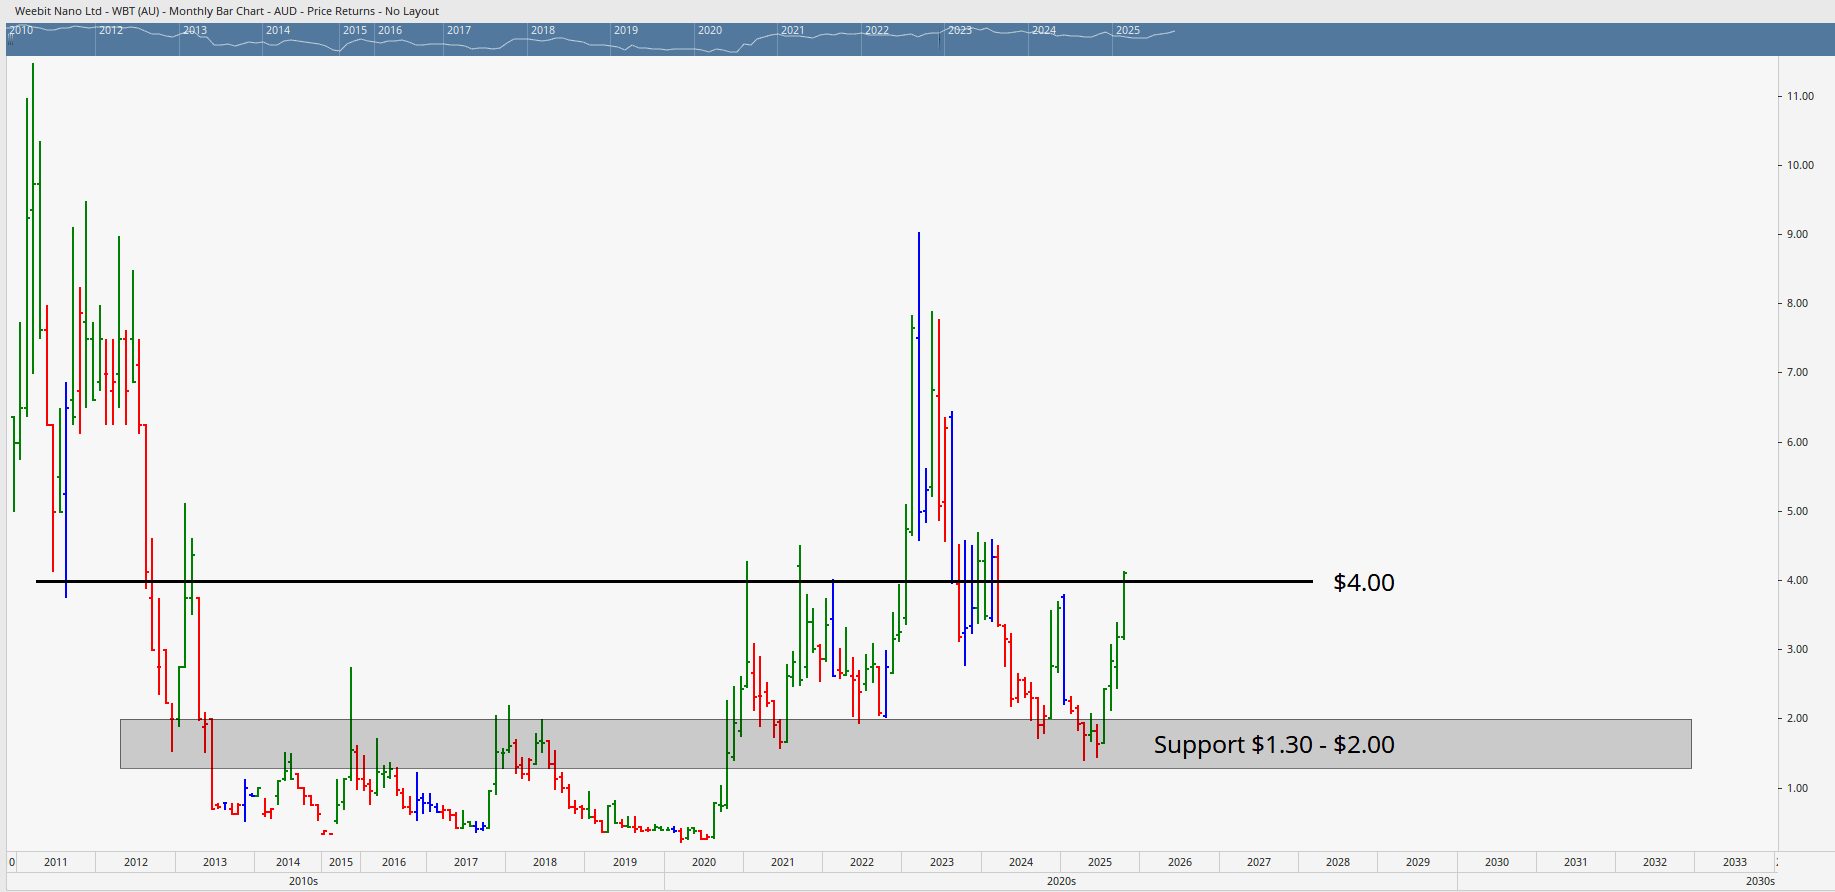Click 2018 on the bottom time axis

[x=545, y=862]
